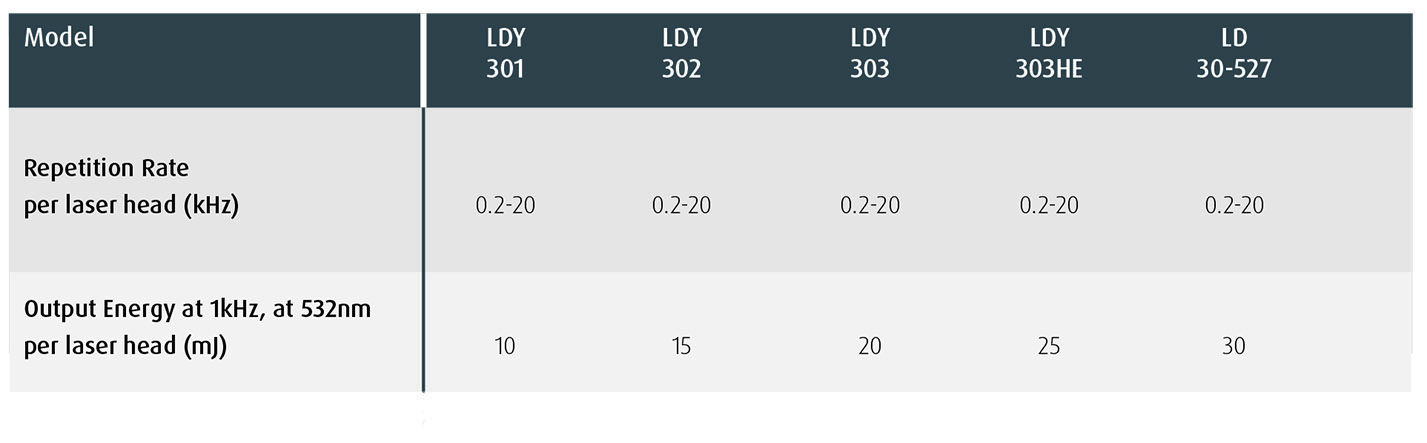Click the 'Repetition Rate' label text
The width and height of the screenshot is (1427, 443).
click(x=106, y=167)
